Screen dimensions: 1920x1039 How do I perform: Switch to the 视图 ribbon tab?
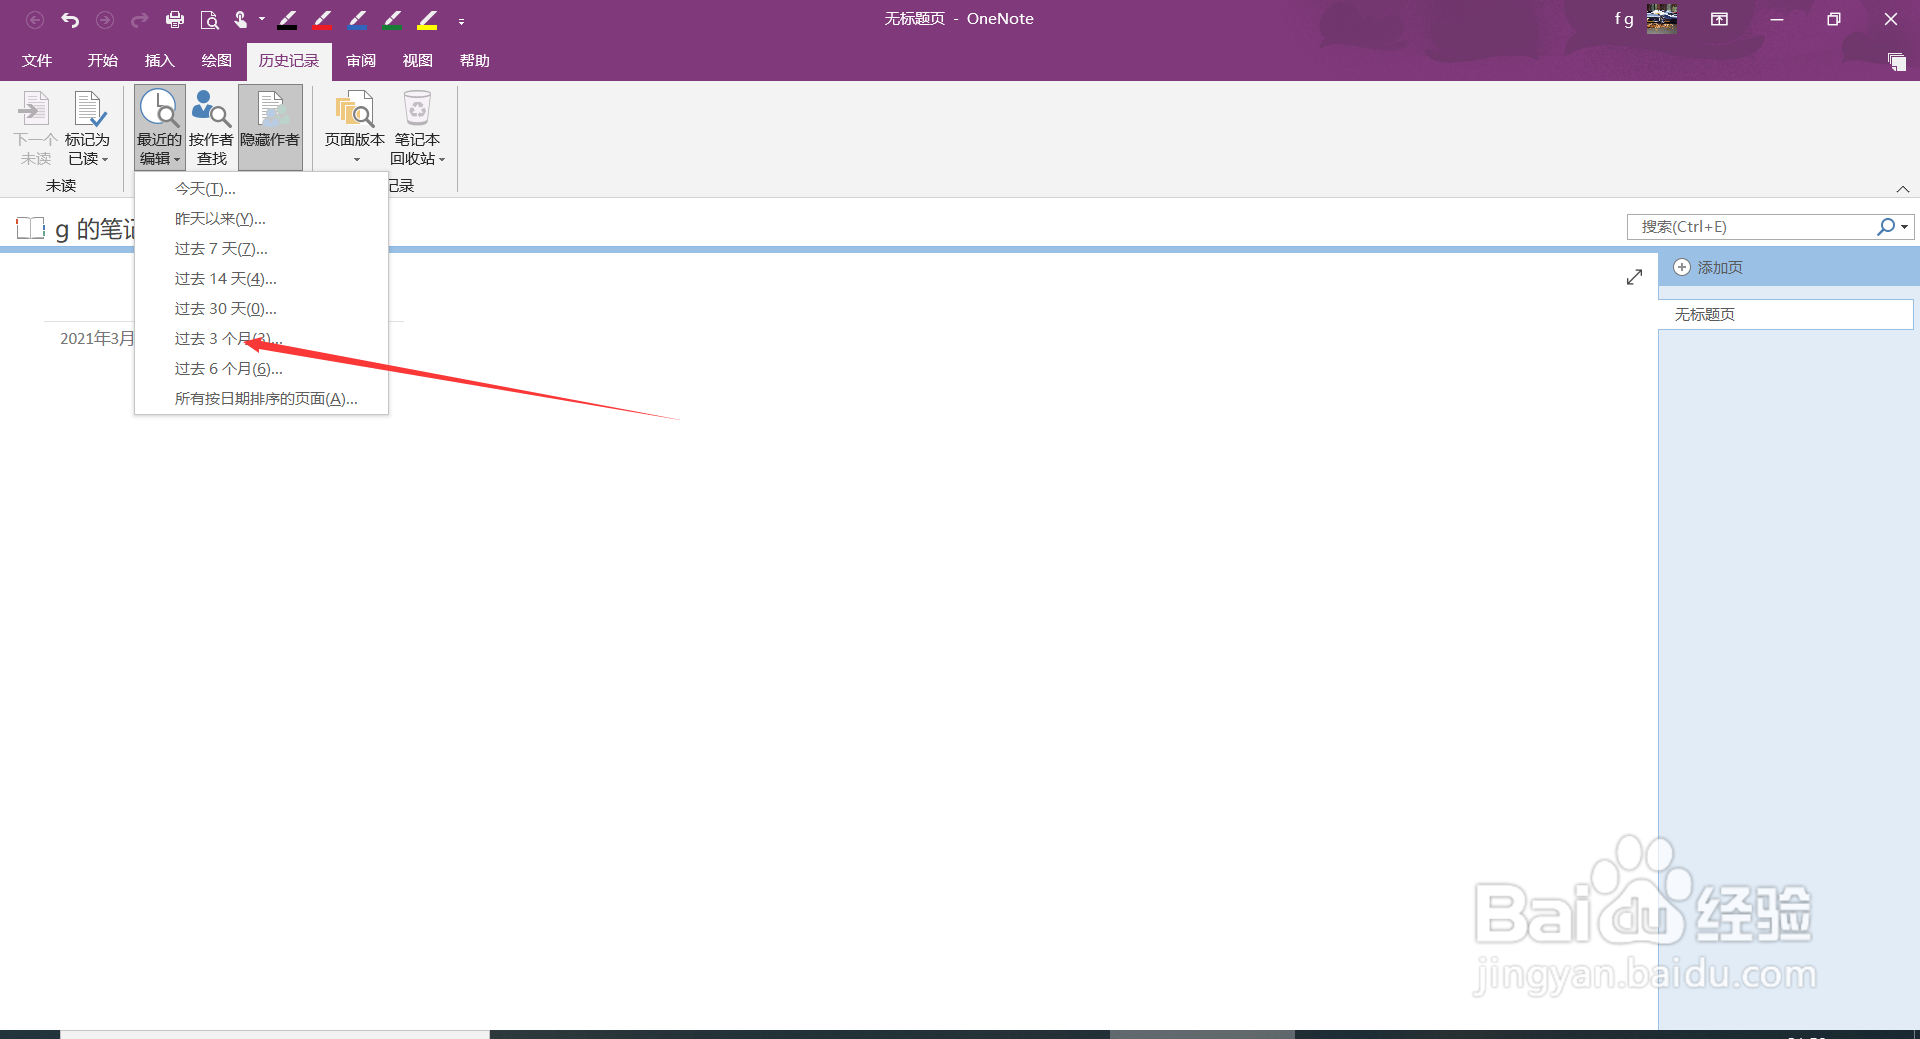(418, 61)
